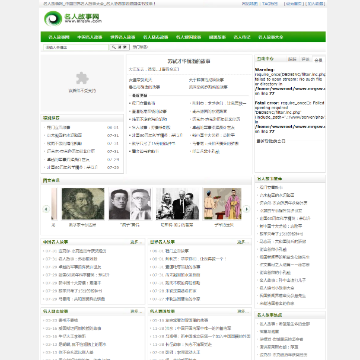The width and height of the screenshot is (360, 360).
Task: Click the More link in 中国名人故事 section header
Action: click(136, 242)
